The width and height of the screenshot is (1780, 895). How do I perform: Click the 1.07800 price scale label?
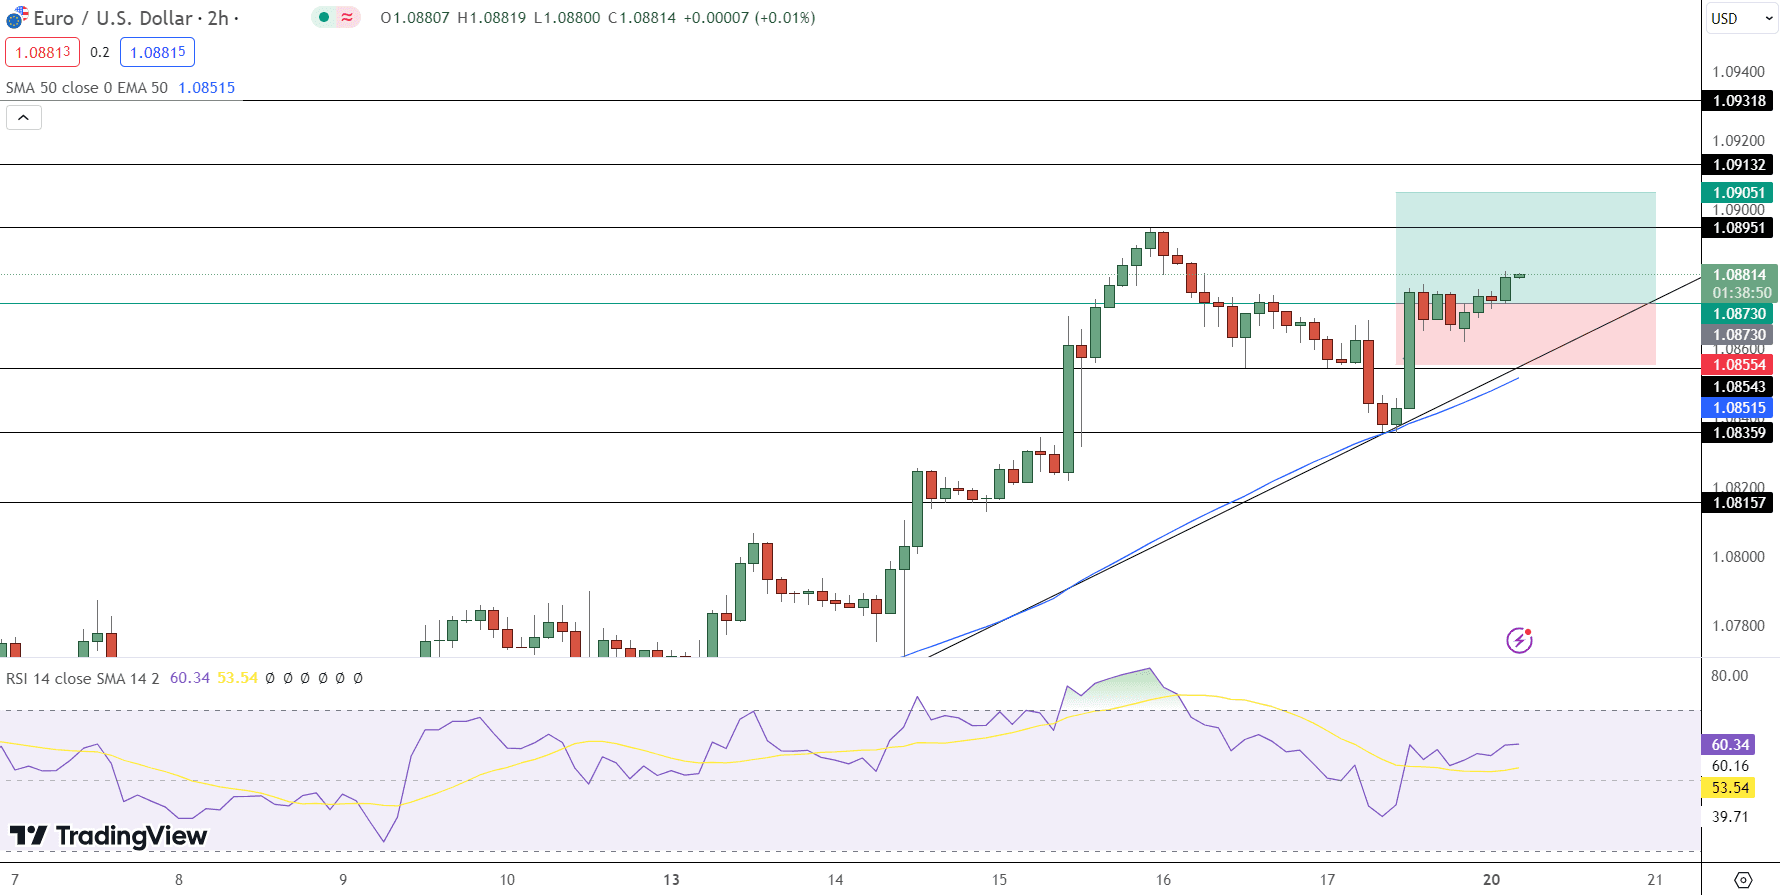point(1738,626)
